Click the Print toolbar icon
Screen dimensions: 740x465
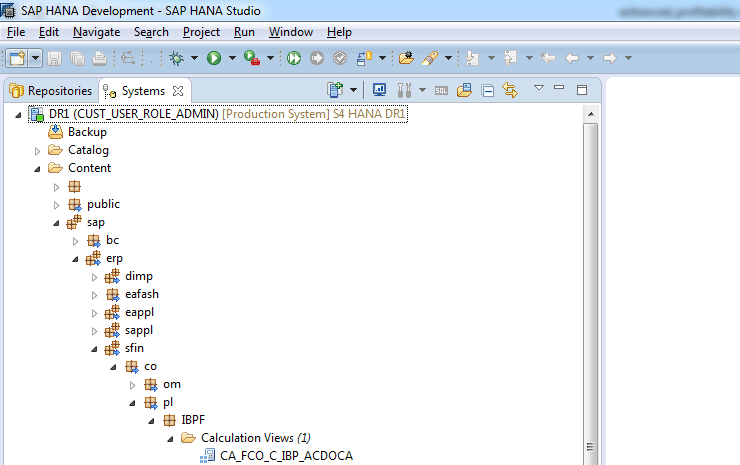point(99,58)
